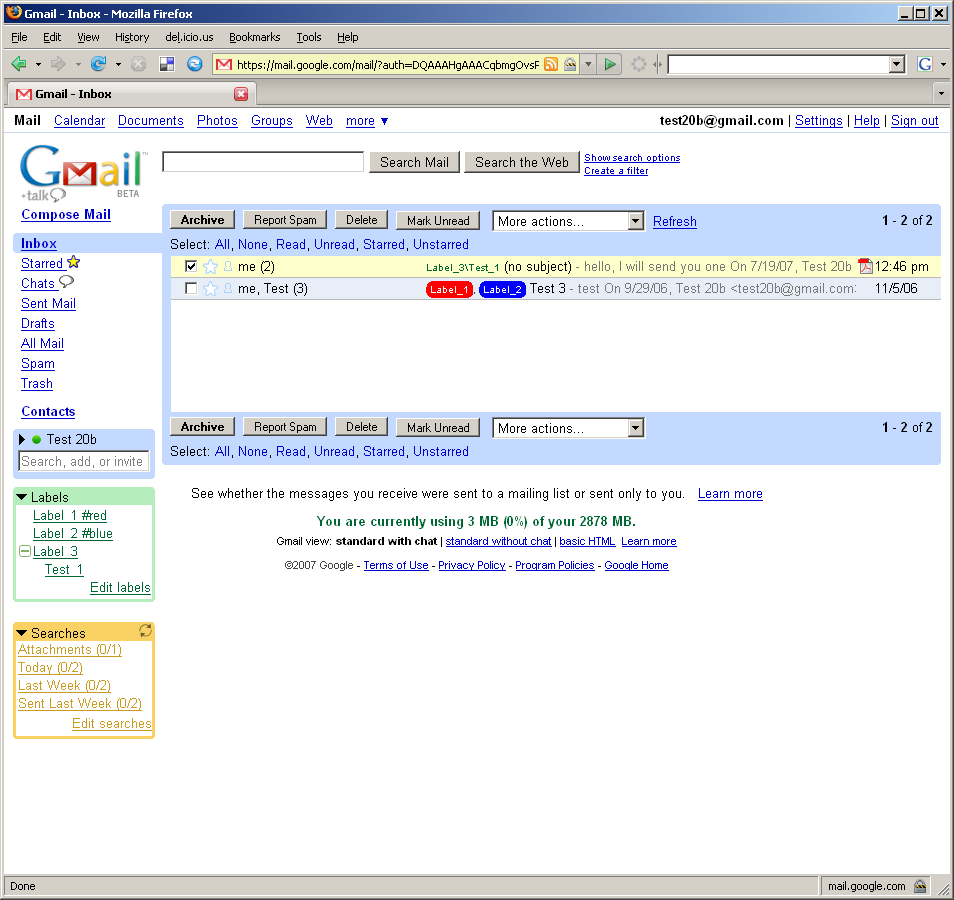This screenshot has height=900, width=954.
Task: Click the Search Mail button
Action: click(414, 162)
